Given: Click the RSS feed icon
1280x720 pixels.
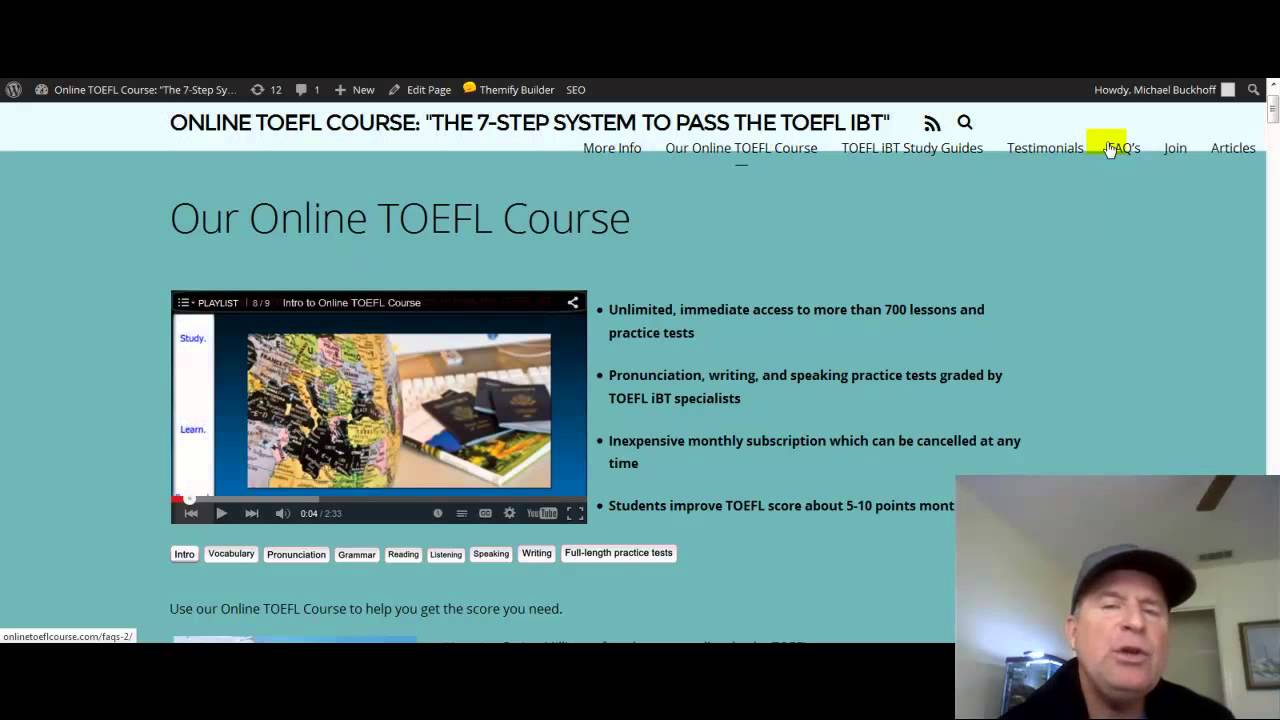Looking at the screenshot, I should pos(932,123).
